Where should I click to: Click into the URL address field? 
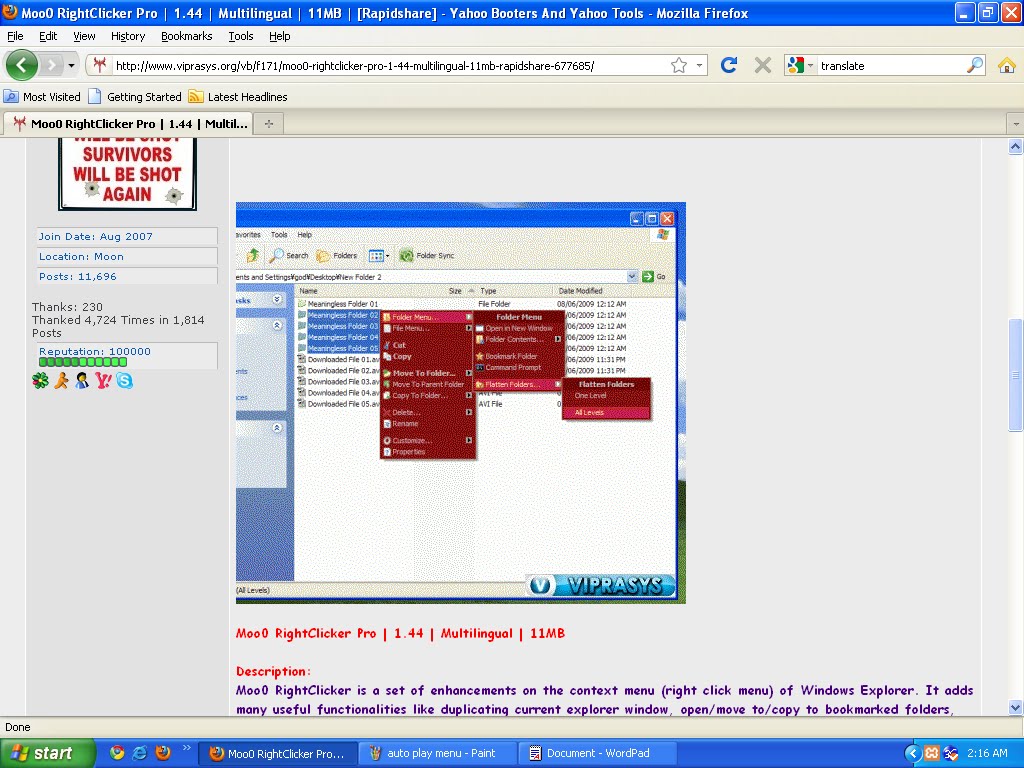point(389,65)
